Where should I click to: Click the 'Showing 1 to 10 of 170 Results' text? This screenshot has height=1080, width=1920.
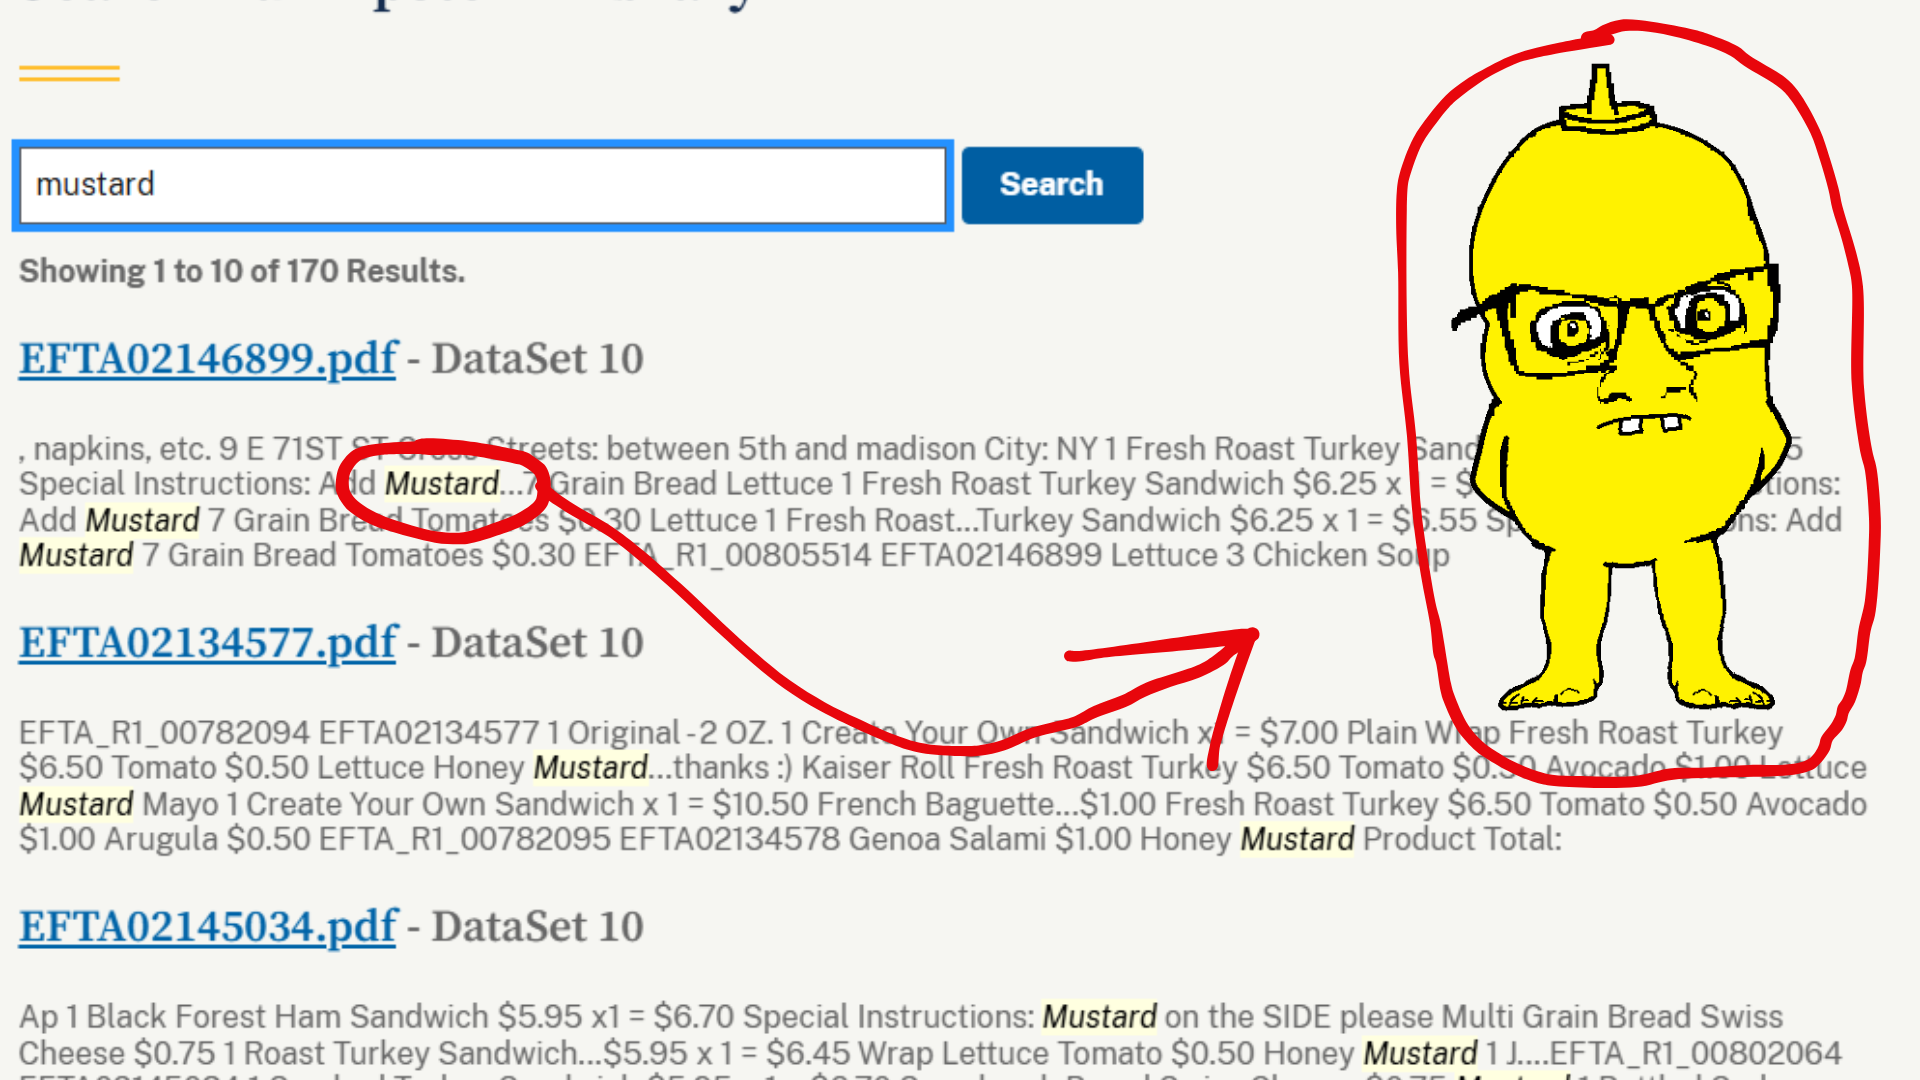pyautogui.click(x=242, y=271)
